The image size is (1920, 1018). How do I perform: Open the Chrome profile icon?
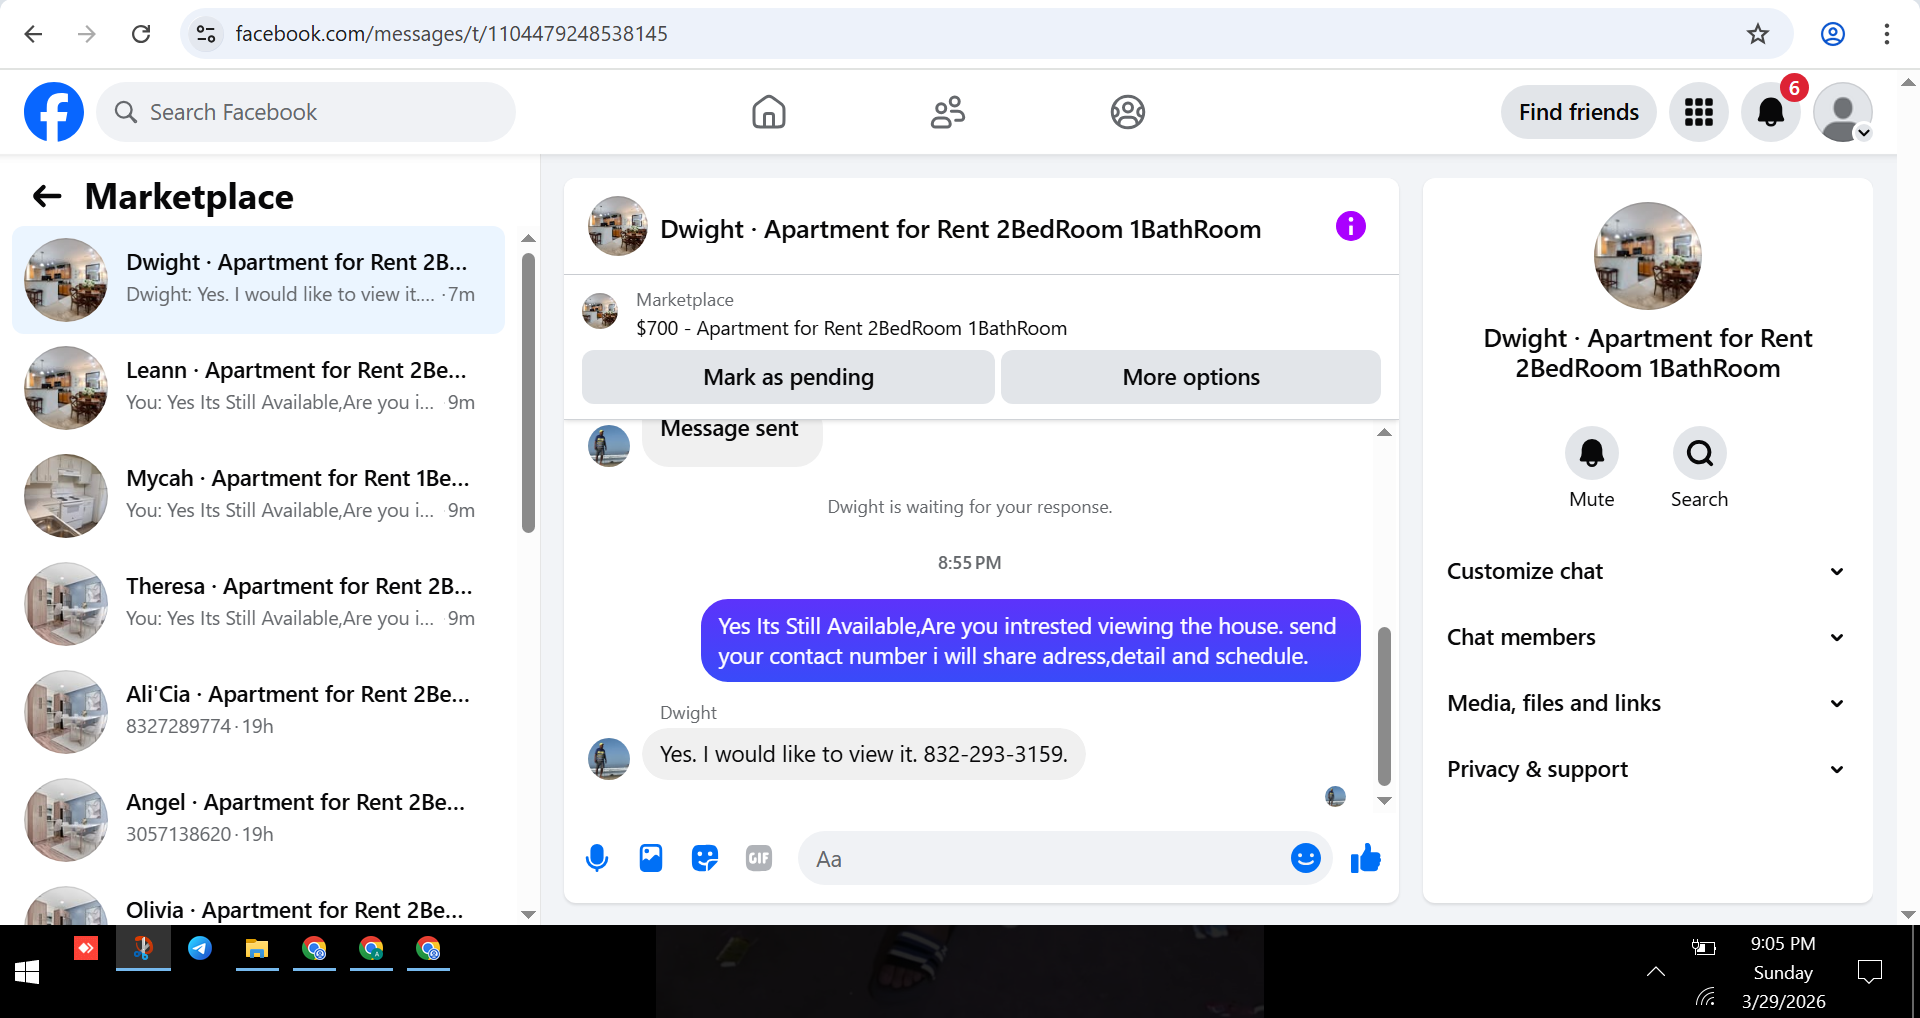pos(1833,34)
